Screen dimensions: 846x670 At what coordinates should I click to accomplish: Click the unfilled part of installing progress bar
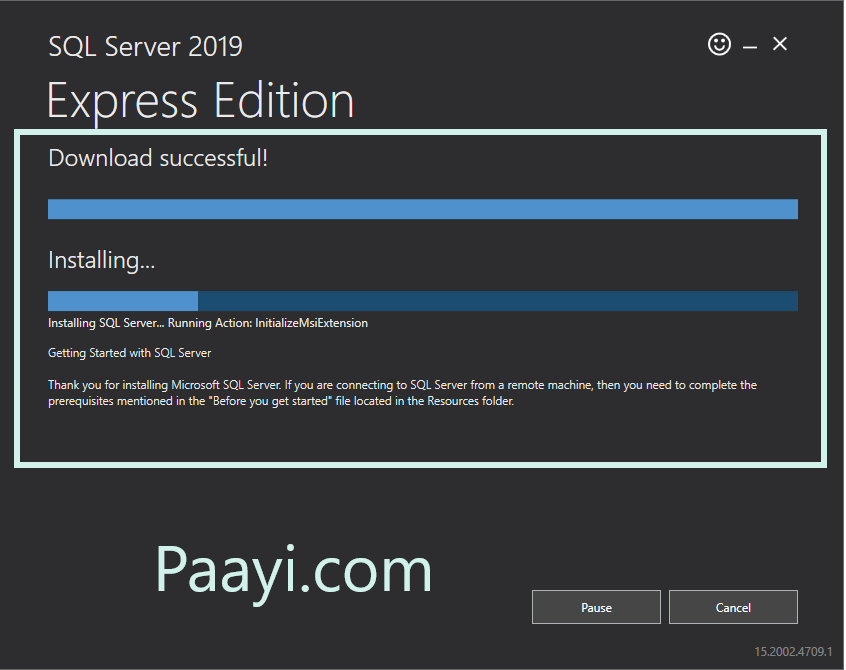(497, 301)
